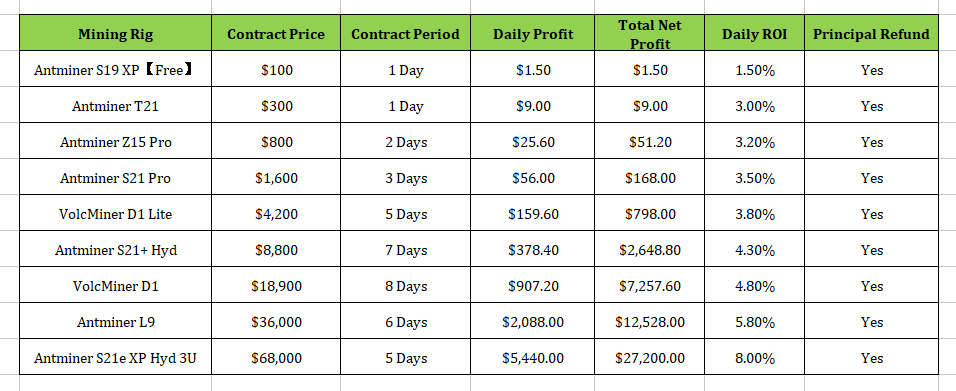Click the $27,200.00 total net profit cell
The width and height of the screenshot is (956, 391).
coord(649,357)
